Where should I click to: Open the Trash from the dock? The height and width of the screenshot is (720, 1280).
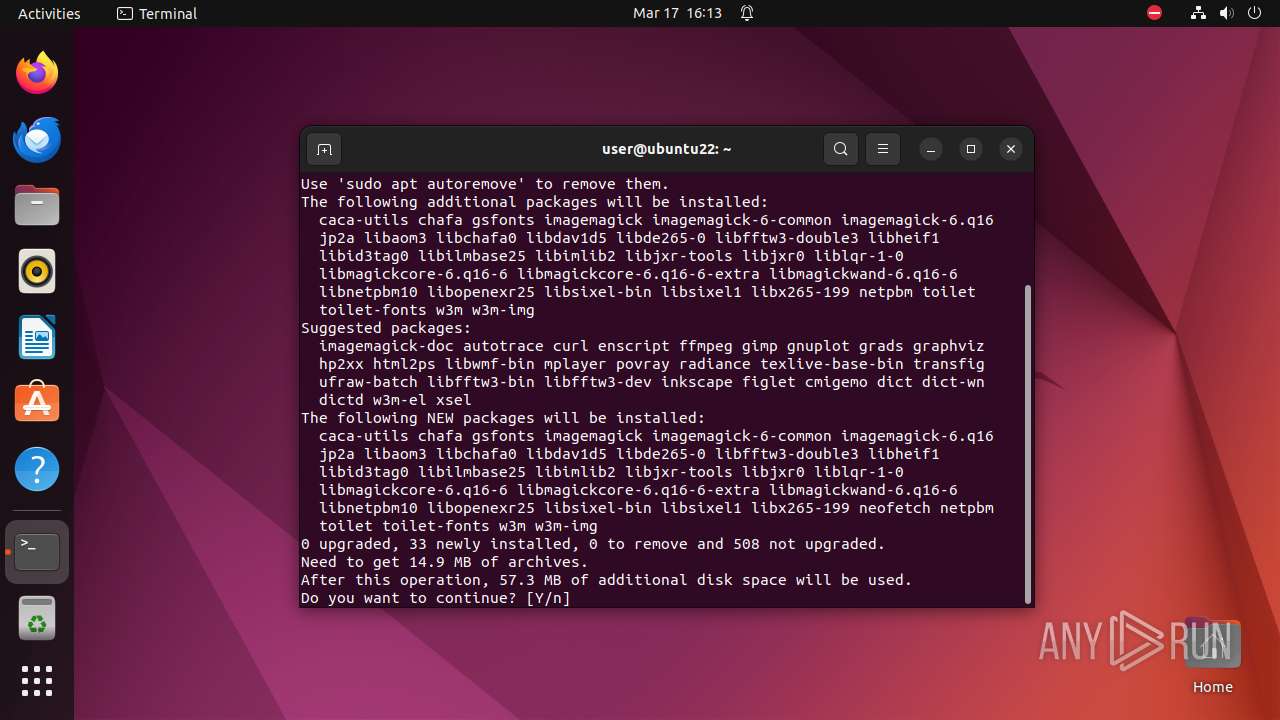click(x=37, y=619)
